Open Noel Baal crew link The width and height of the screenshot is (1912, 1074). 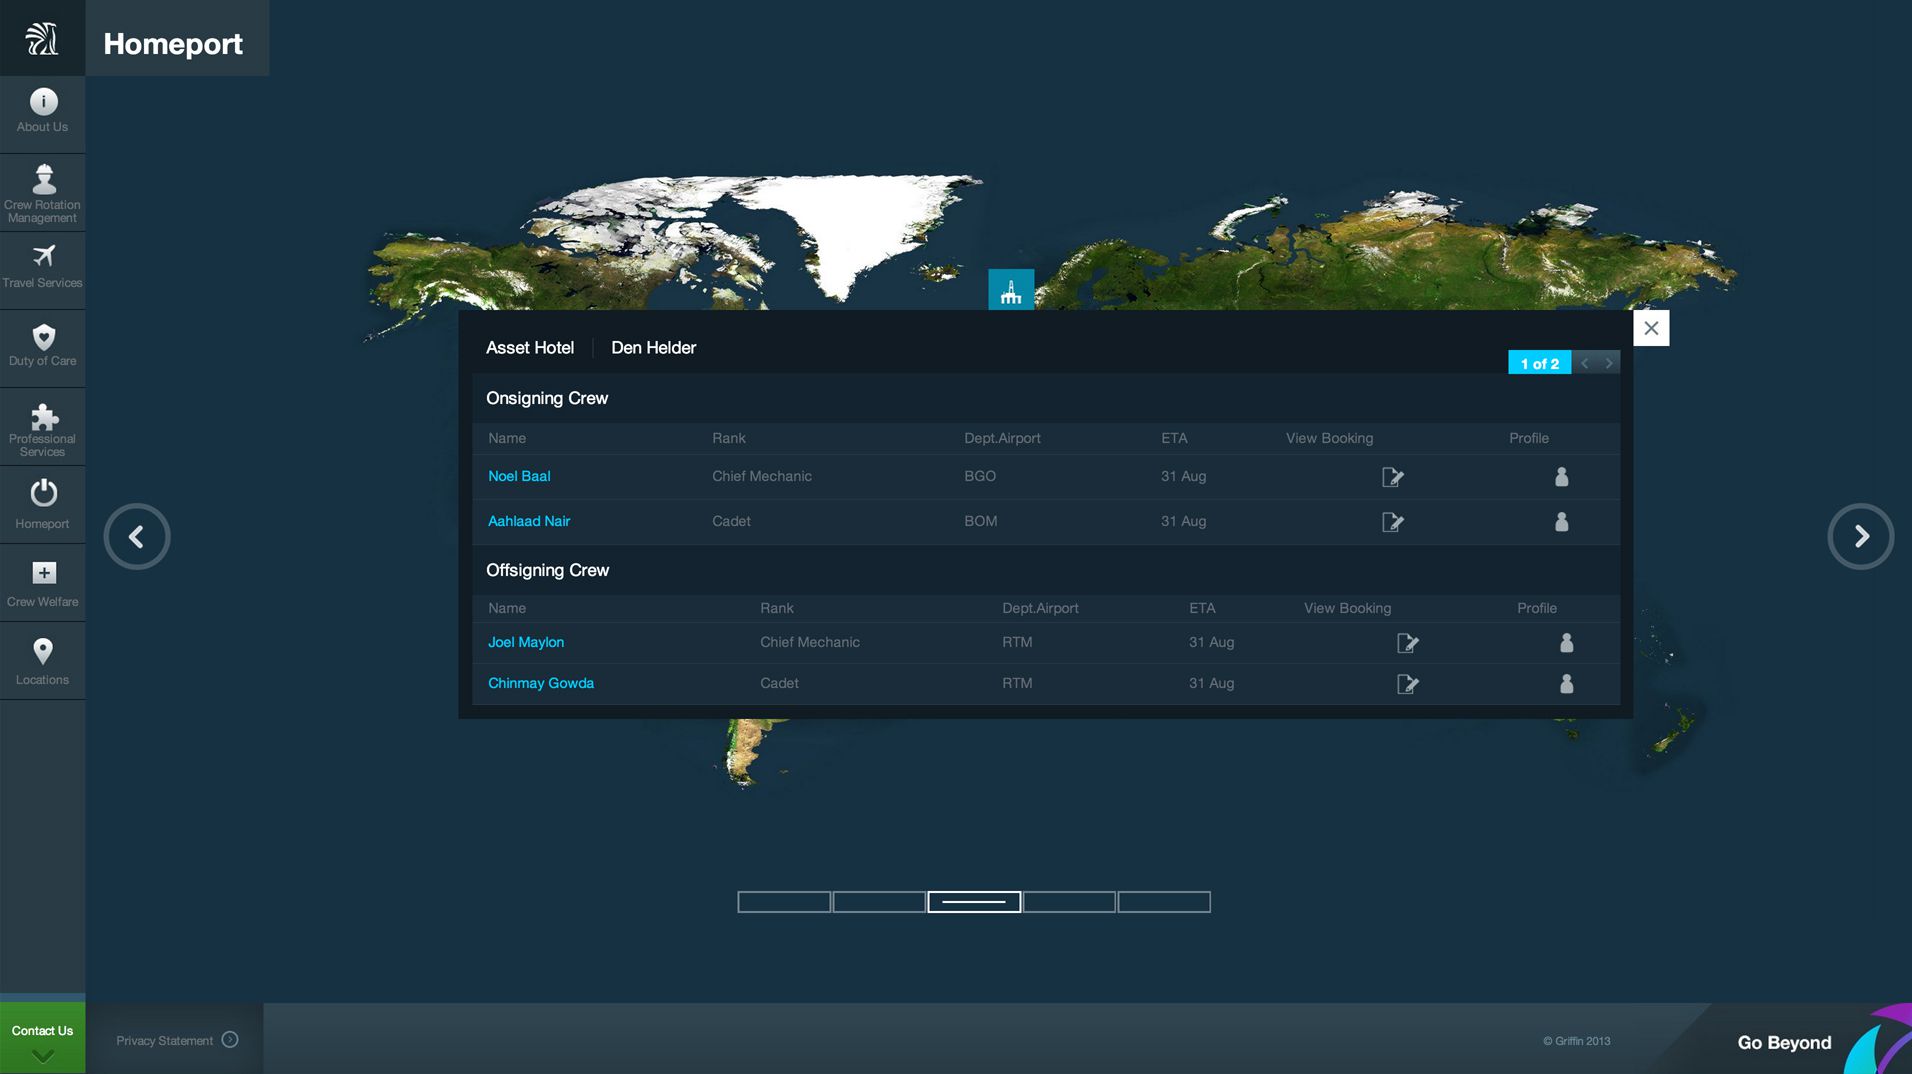coord(519,476)
